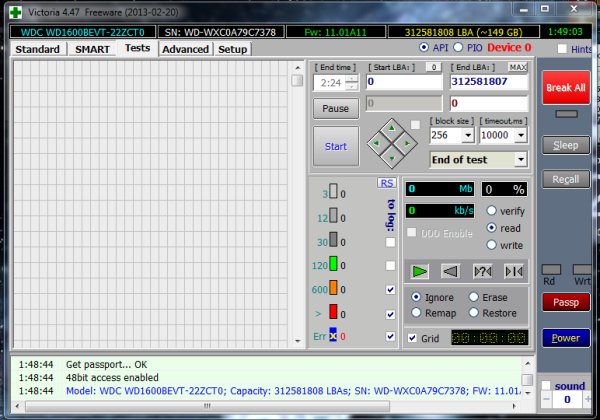Expand the End of test dropdown

(x=521, y=160)
